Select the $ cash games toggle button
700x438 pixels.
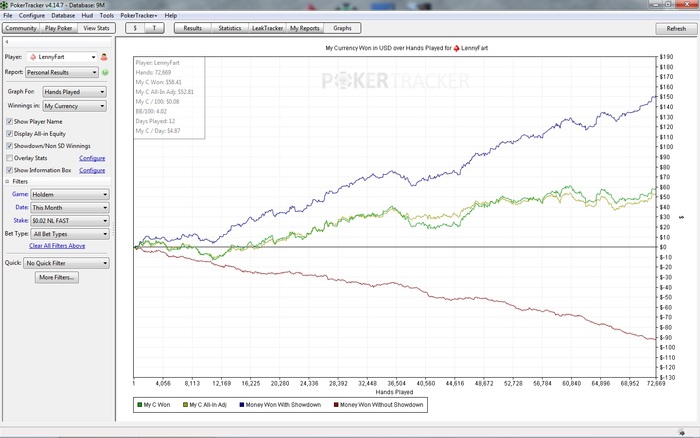pos(135,28)
